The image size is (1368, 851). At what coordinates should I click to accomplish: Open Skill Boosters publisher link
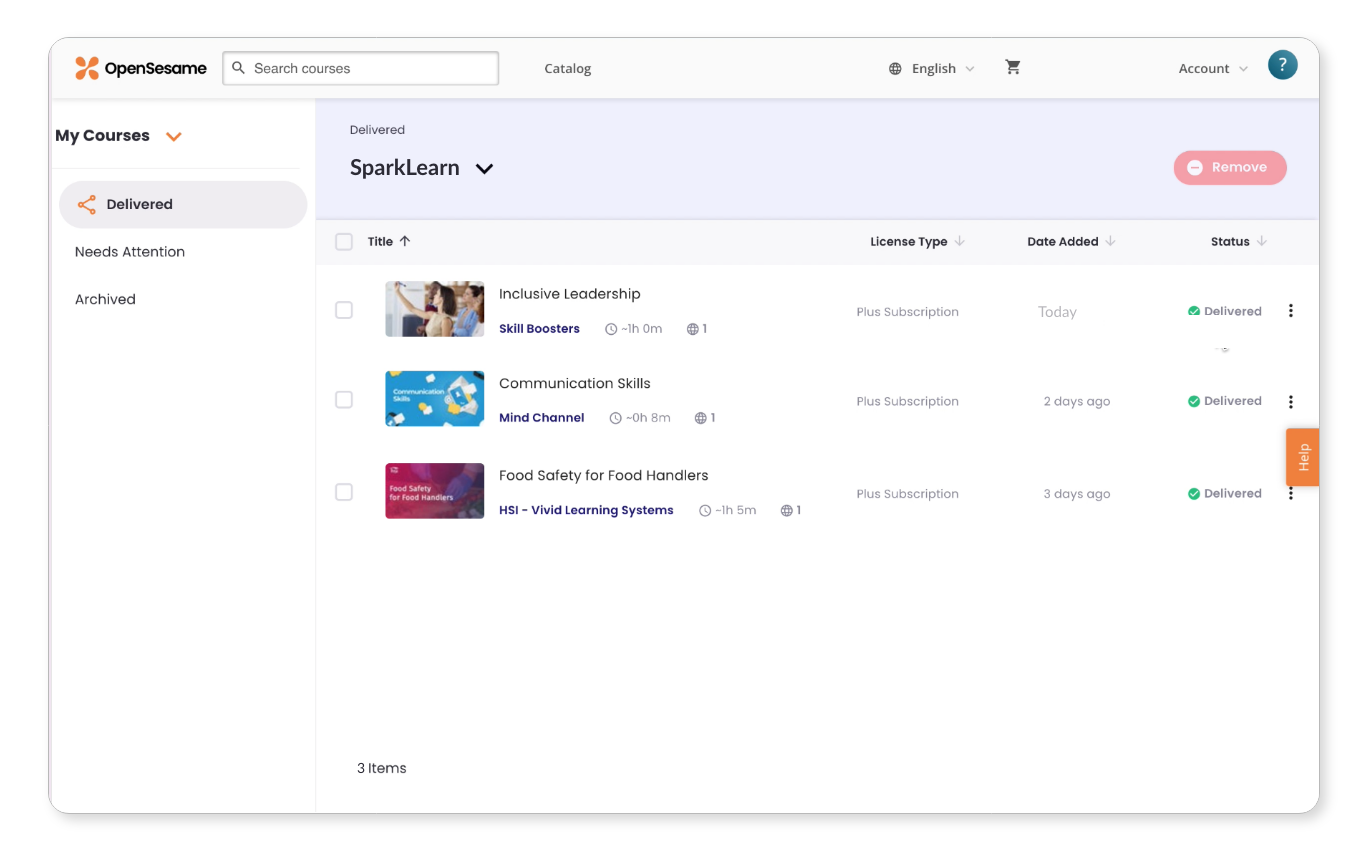(539, 329)
